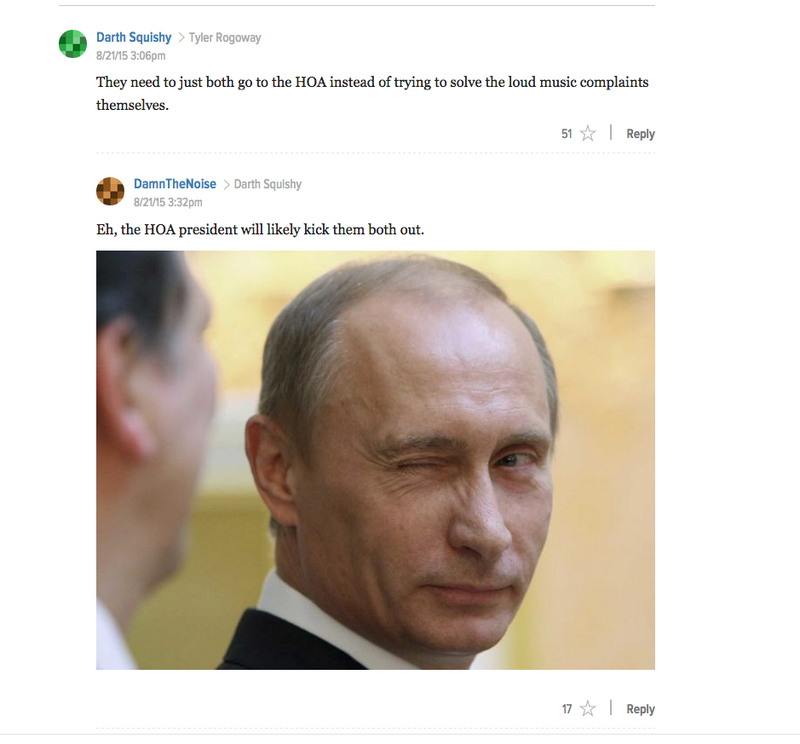800x744 pixels.
Task: Reply to DamnTheNoise's comment
Action: [640, 709]
